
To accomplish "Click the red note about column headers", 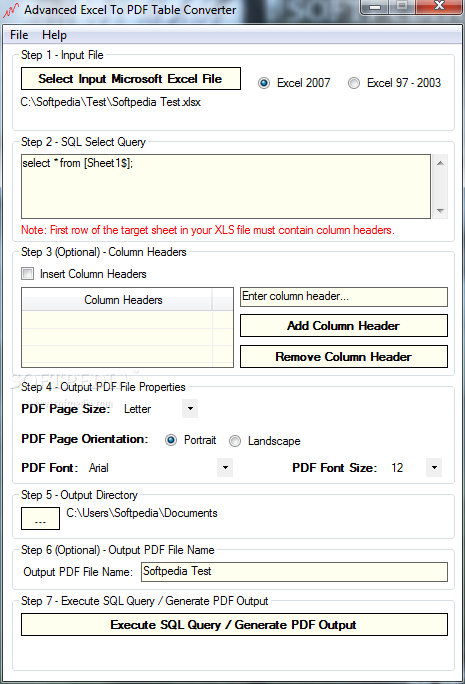I will 208,230.
